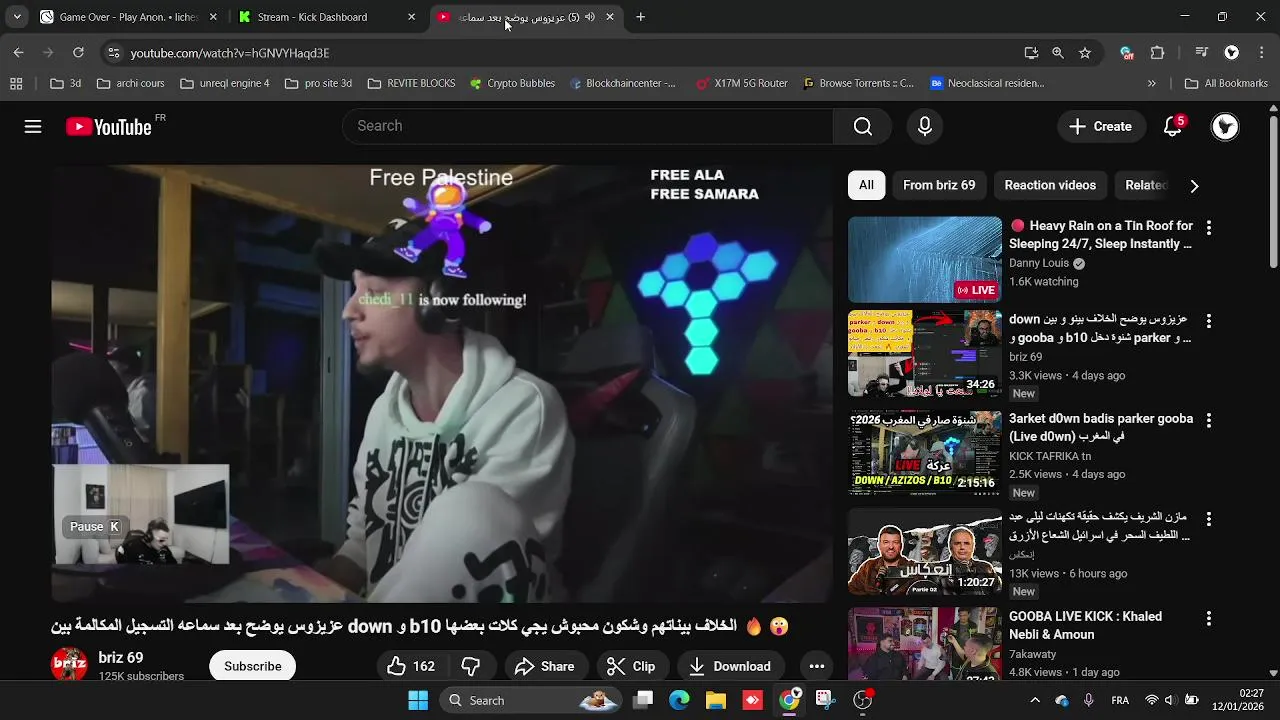View site information icon in address bar
The width and height of the screenshot is (1280, 720).
[x=113, y=53]
